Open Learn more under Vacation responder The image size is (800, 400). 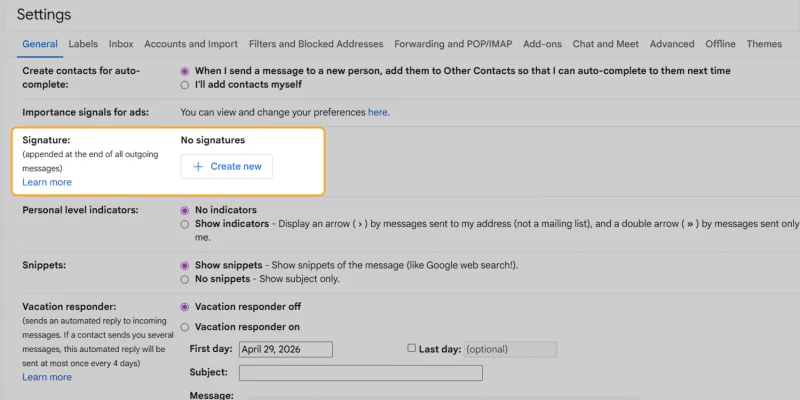[47, 377]
